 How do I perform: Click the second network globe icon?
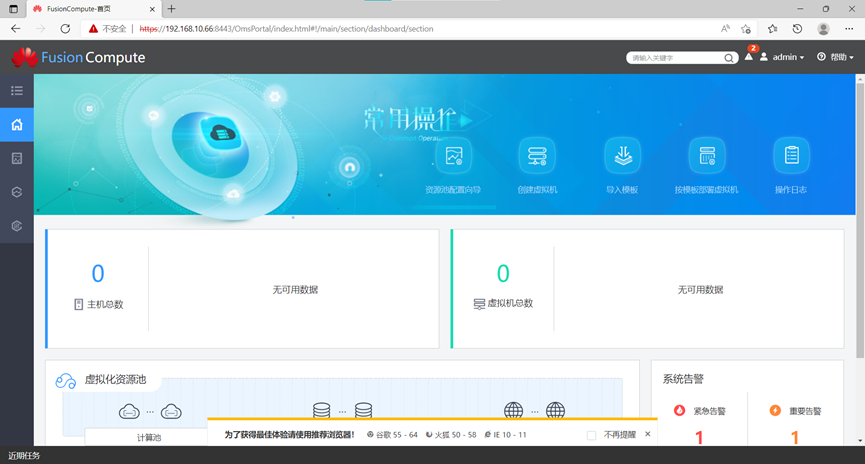pyautogui.click(x=556, y=410)
